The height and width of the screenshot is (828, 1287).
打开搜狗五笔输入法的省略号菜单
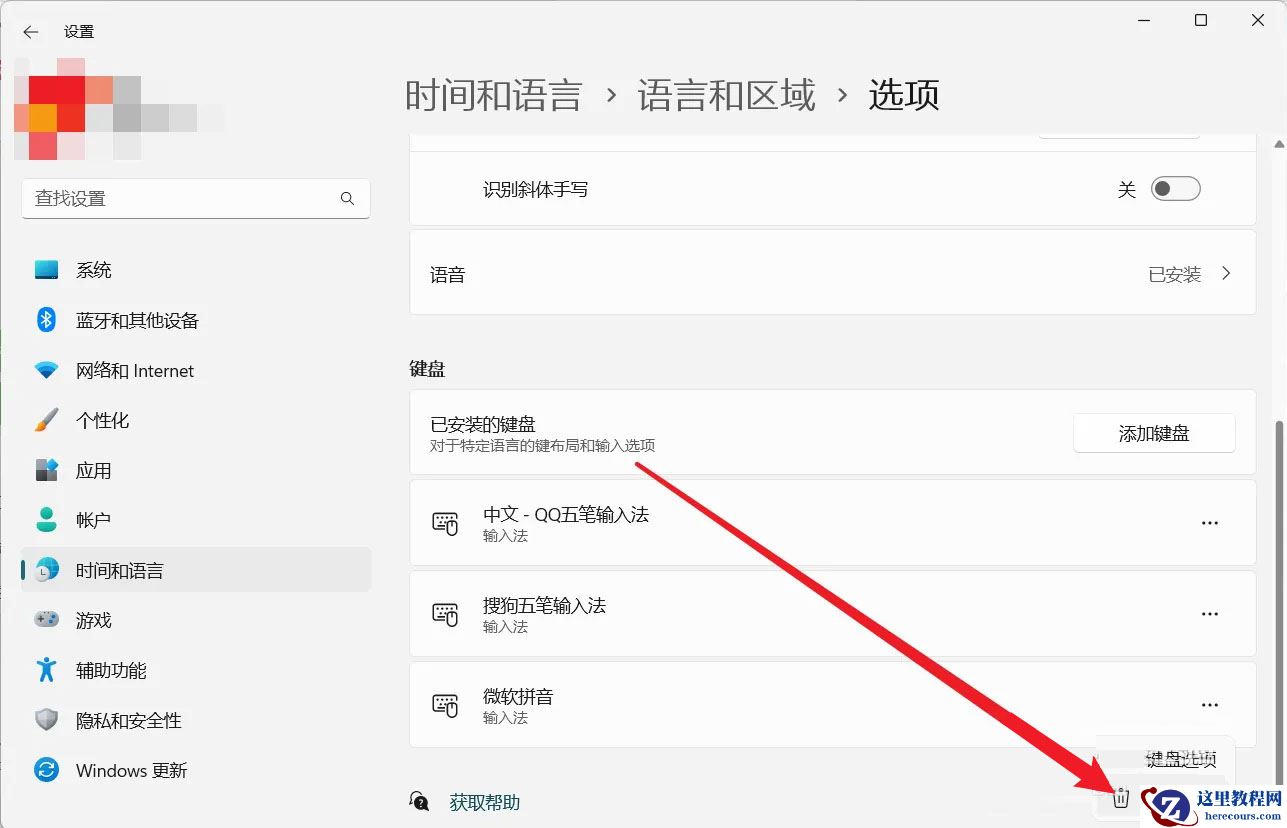click(x=1210, y=613)
